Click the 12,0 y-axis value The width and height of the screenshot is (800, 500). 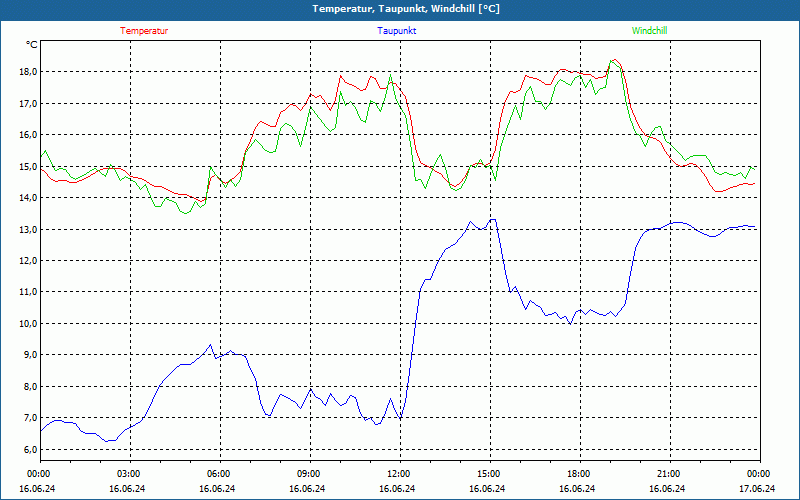(x=30, y=261)
